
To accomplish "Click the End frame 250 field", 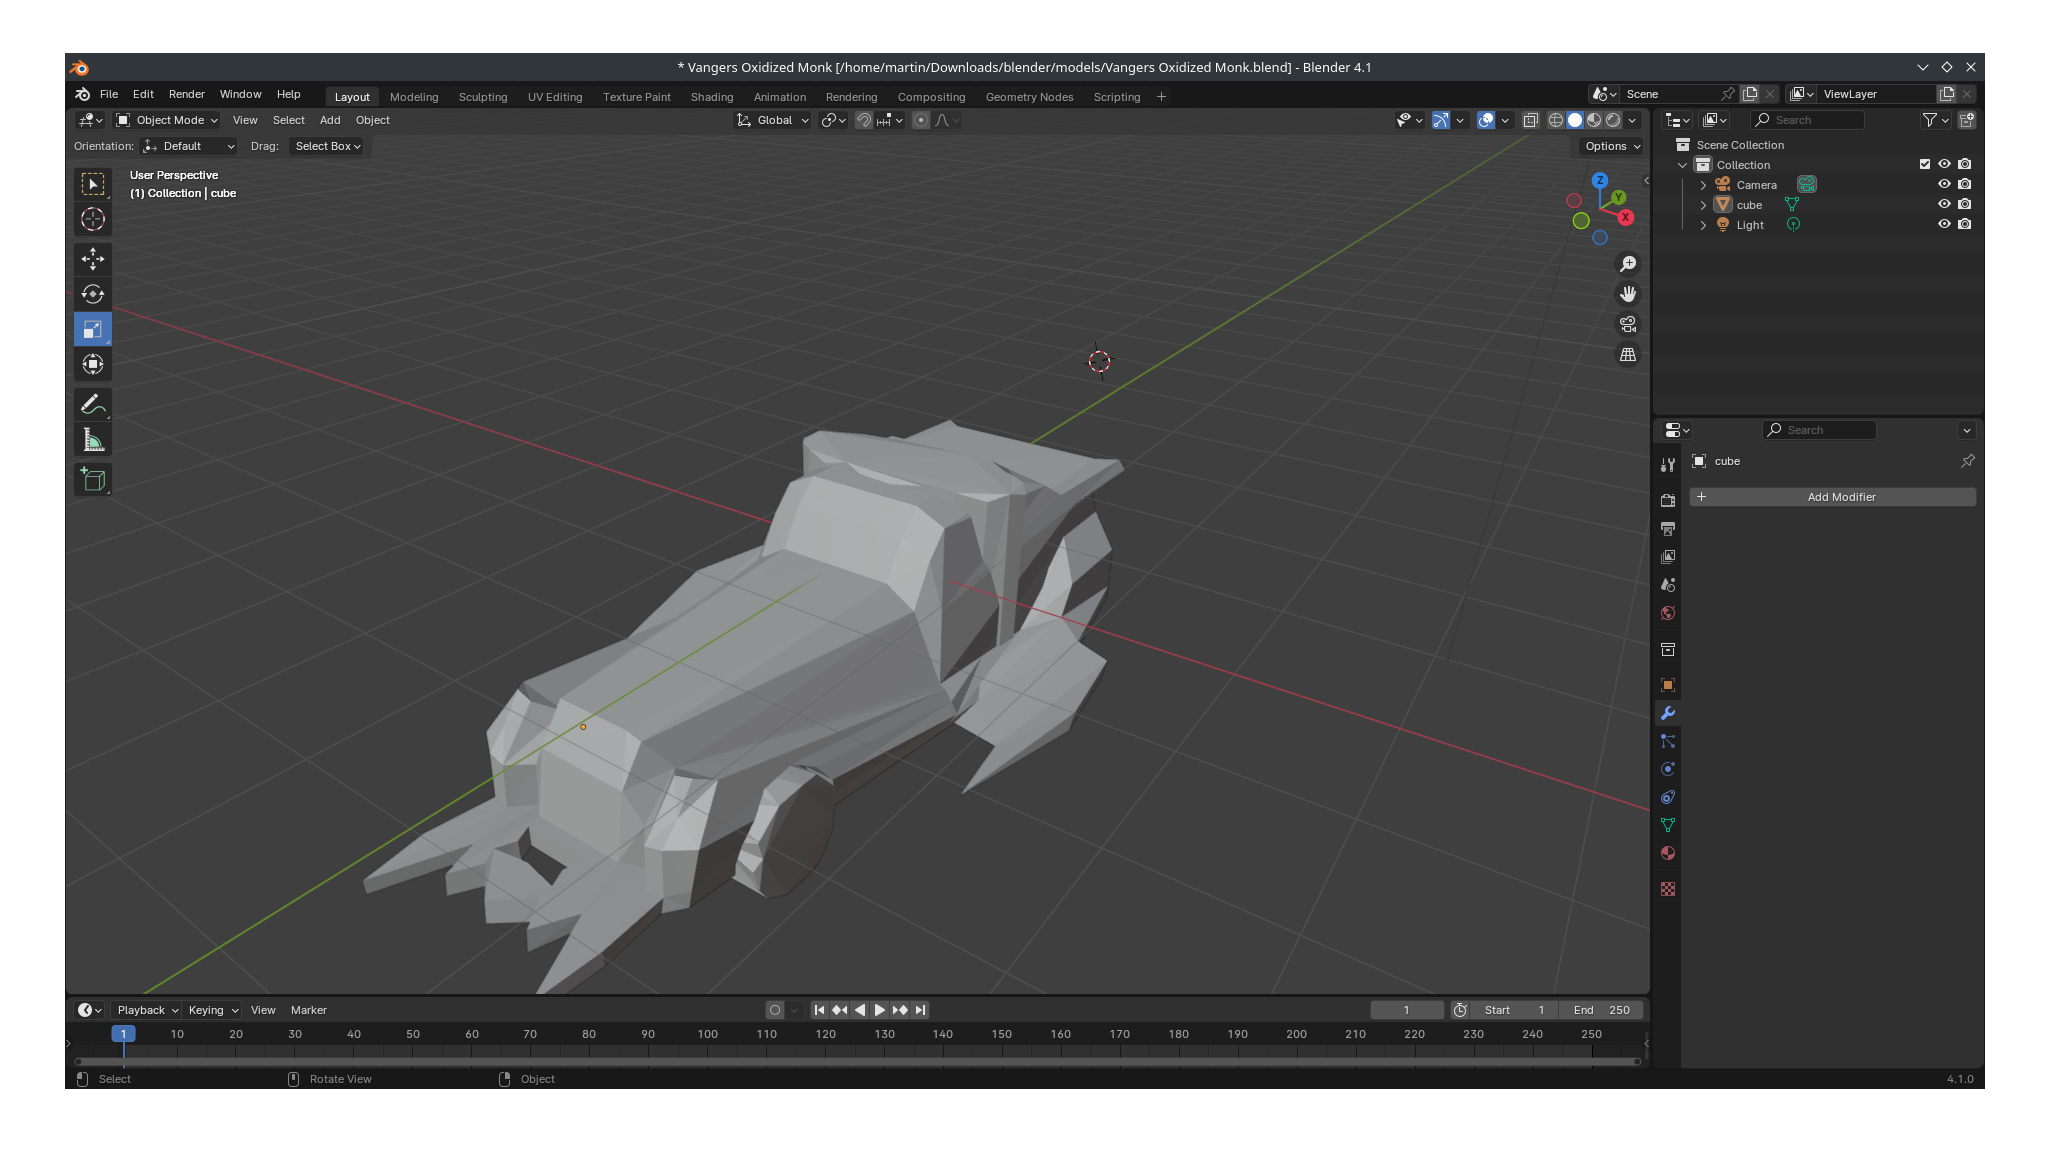I will 1601,1010.
